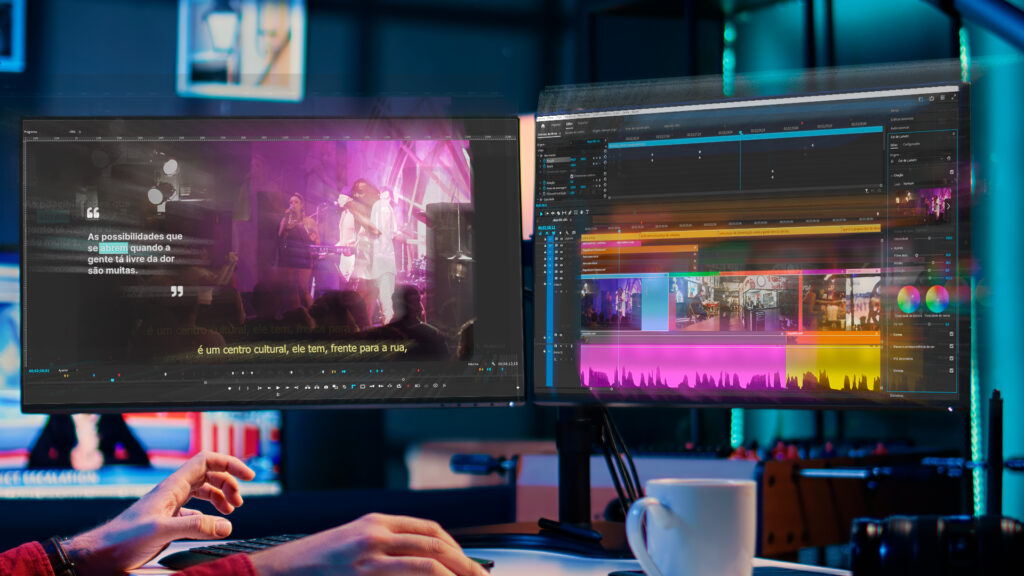Click Mark In icon in program monitor

[239, 388]
